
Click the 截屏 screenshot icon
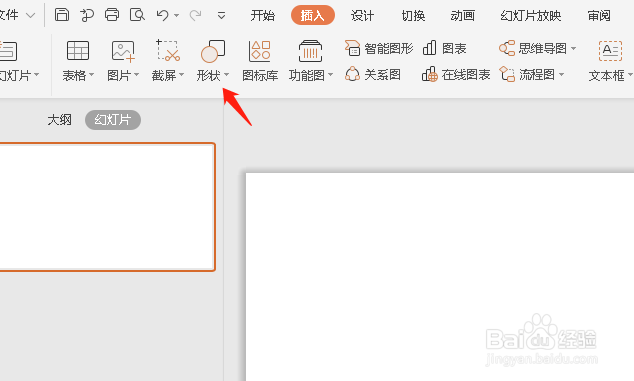click(x=167, y=51)
